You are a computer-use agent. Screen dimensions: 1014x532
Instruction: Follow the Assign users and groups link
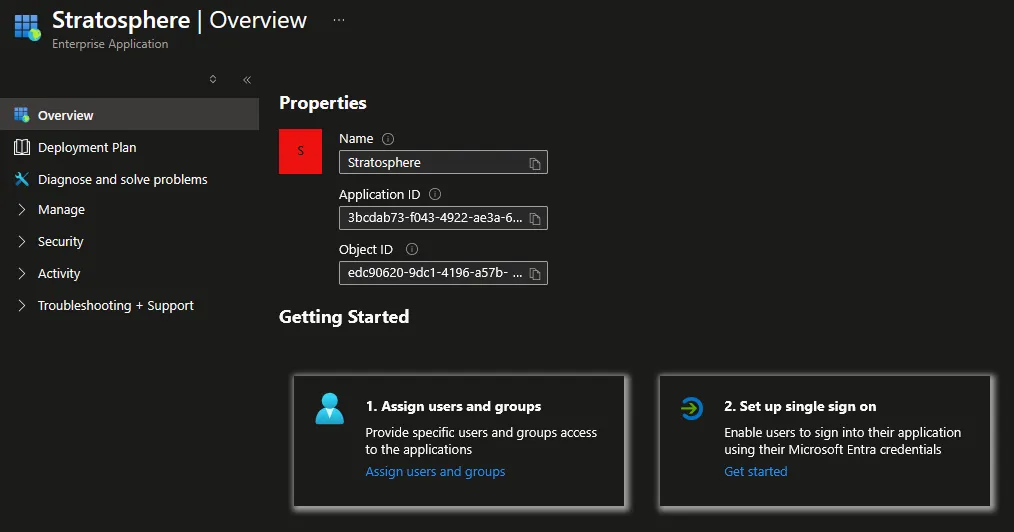pyautogui.click(x=435, y=471)
